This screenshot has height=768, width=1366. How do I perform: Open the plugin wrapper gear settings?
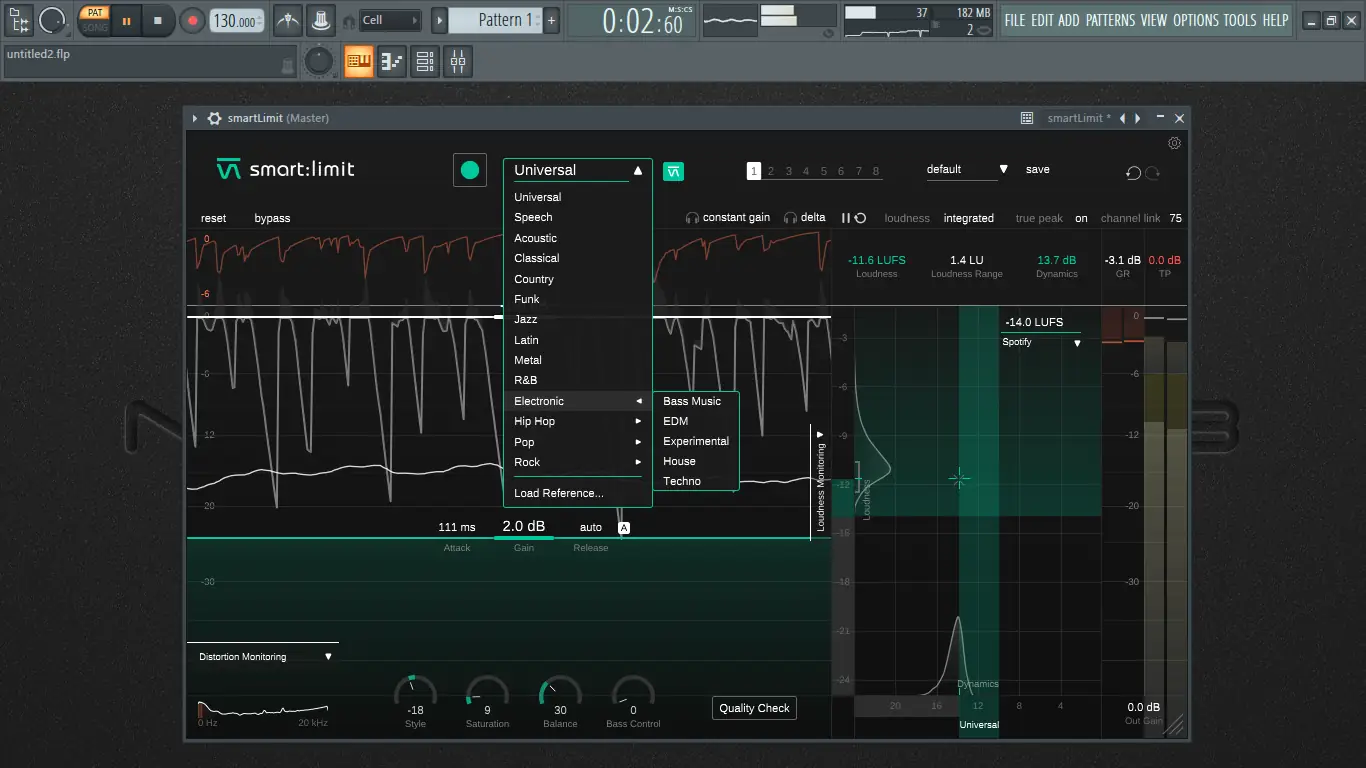[214, 118]
